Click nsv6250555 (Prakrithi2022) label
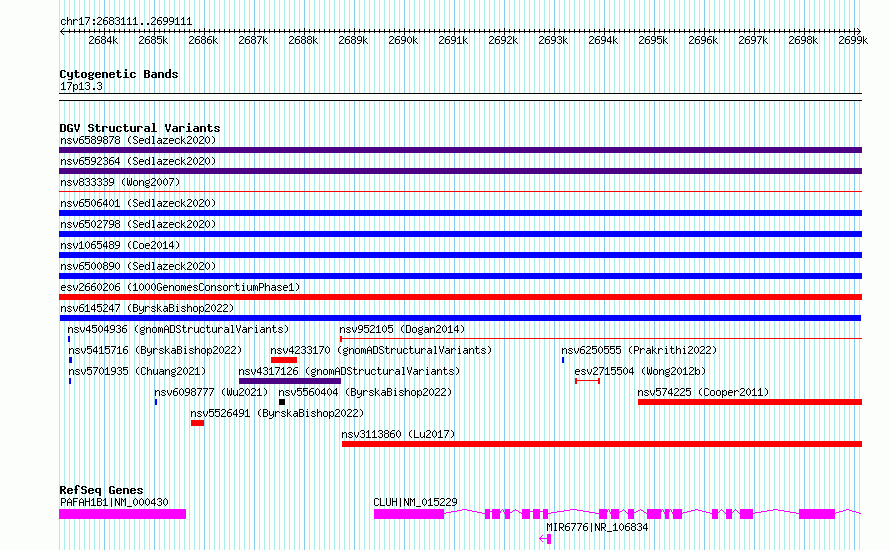The height and width of the screenshot is (550, 890). pyautogui.click(x=639, y=350)
